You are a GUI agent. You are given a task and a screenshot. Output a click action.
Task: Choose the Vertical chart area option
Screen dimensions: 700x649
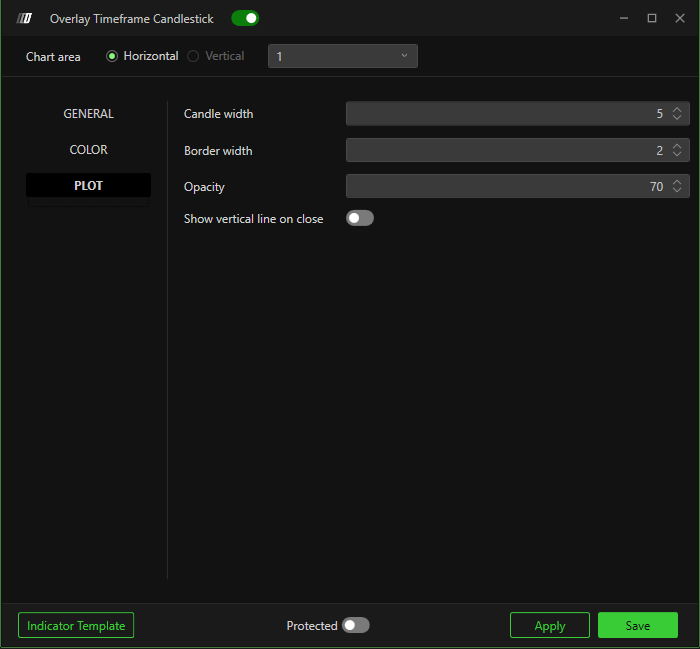194,56
